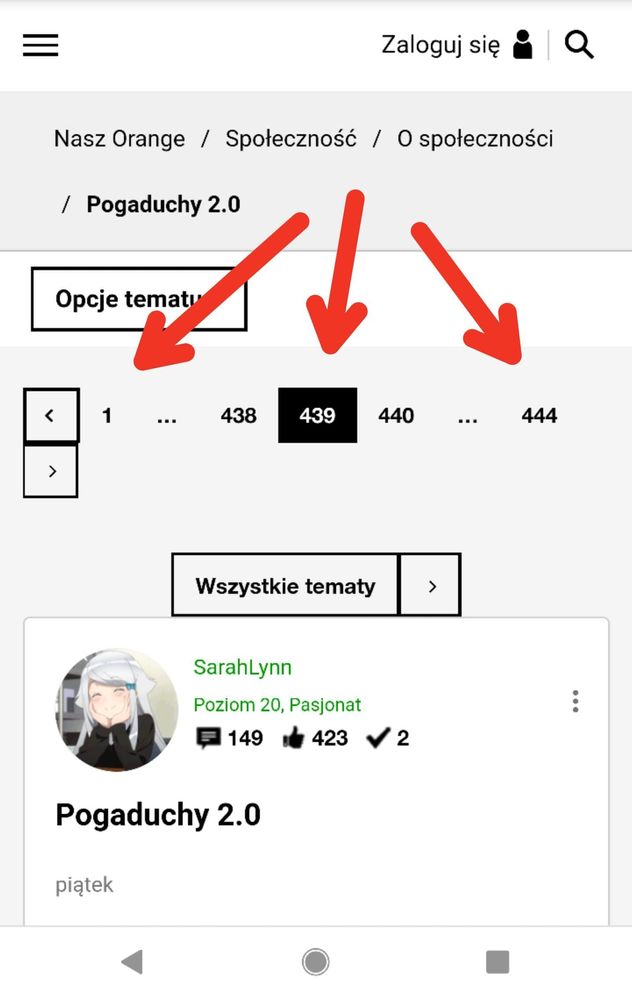The height and width of the screenshot is (999, 632).
Task: Click the comment count icon showing 149
Action: pos(208,738)
